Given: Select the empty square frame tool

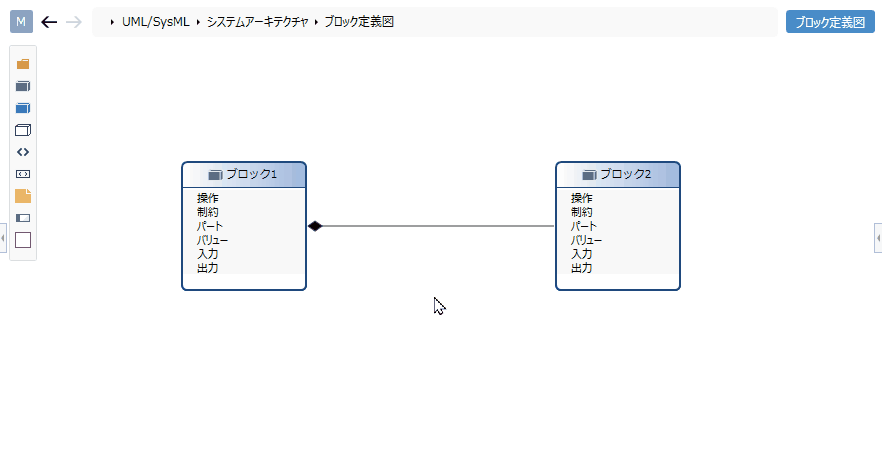Looking at the screenshot, I should (23, 240).
